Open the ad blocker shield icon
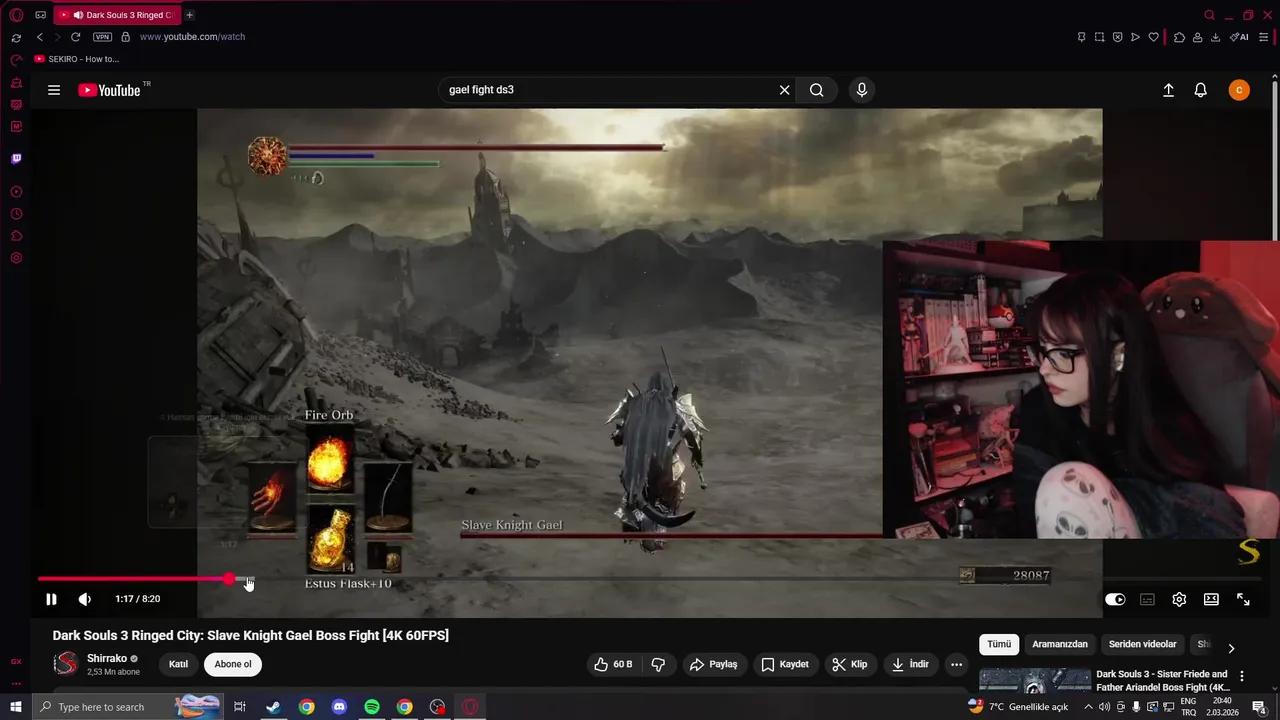The image size is (1280, 720). pos(1117,37)
